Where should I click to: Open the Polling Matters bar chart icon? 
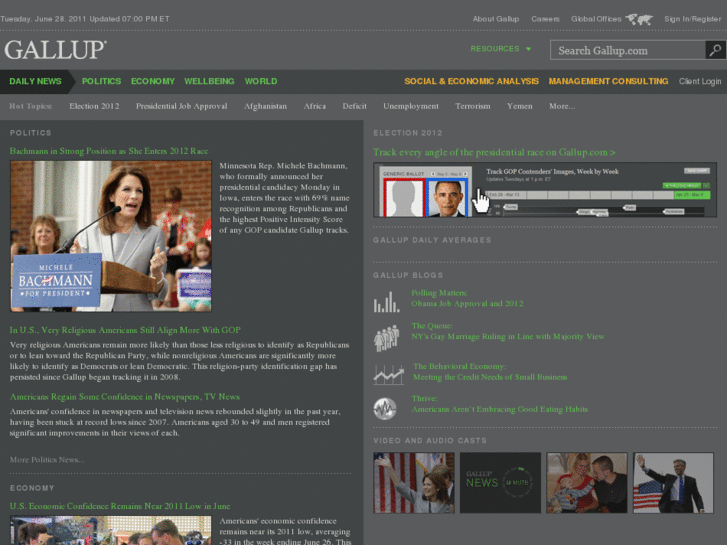pos(386,301)
